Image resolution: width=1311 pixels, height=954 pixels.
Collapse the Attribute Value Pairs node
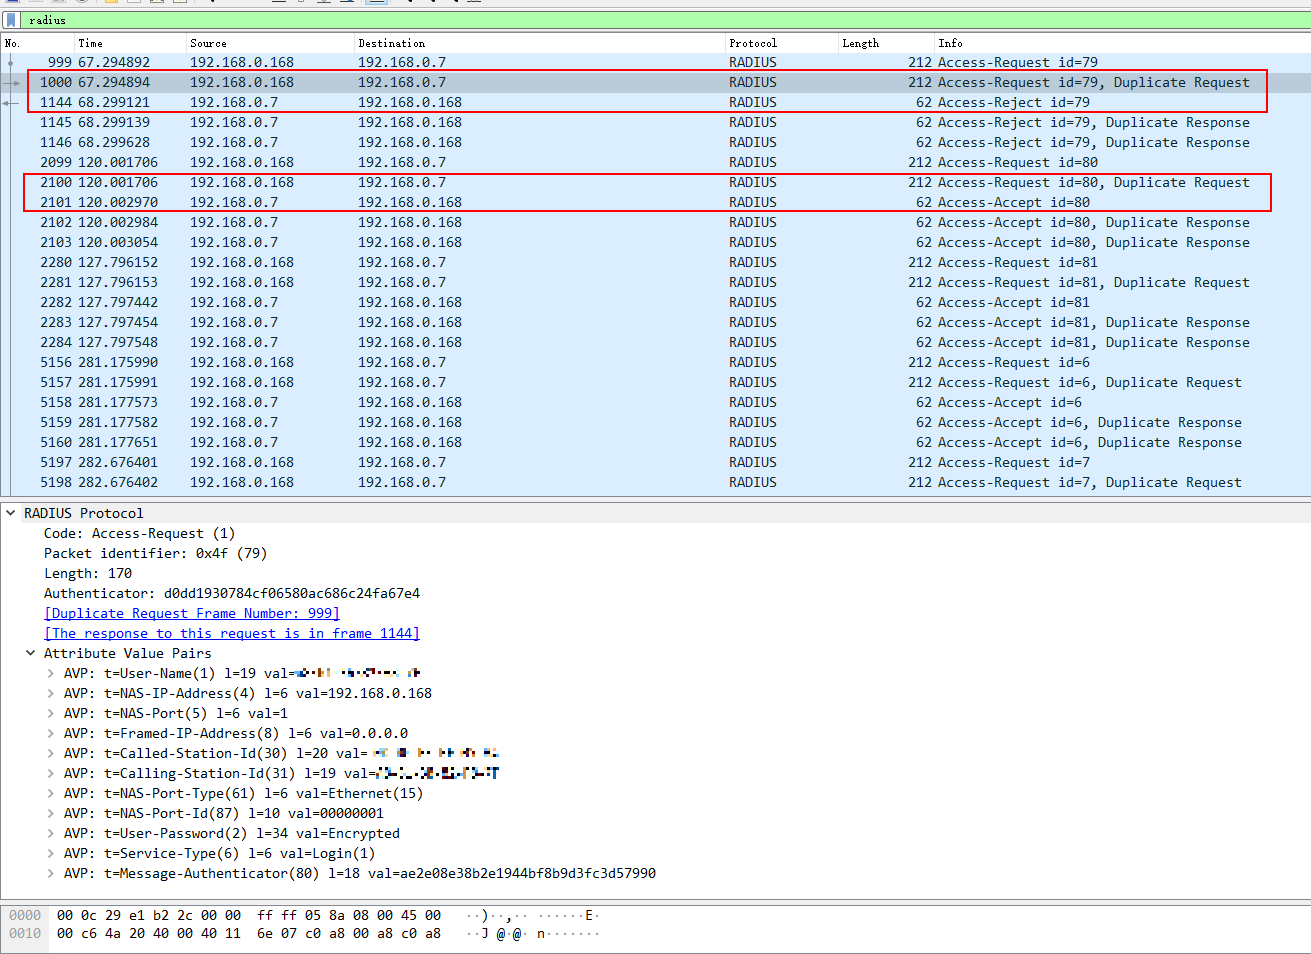pyautogui.click(x=31, y=653)
